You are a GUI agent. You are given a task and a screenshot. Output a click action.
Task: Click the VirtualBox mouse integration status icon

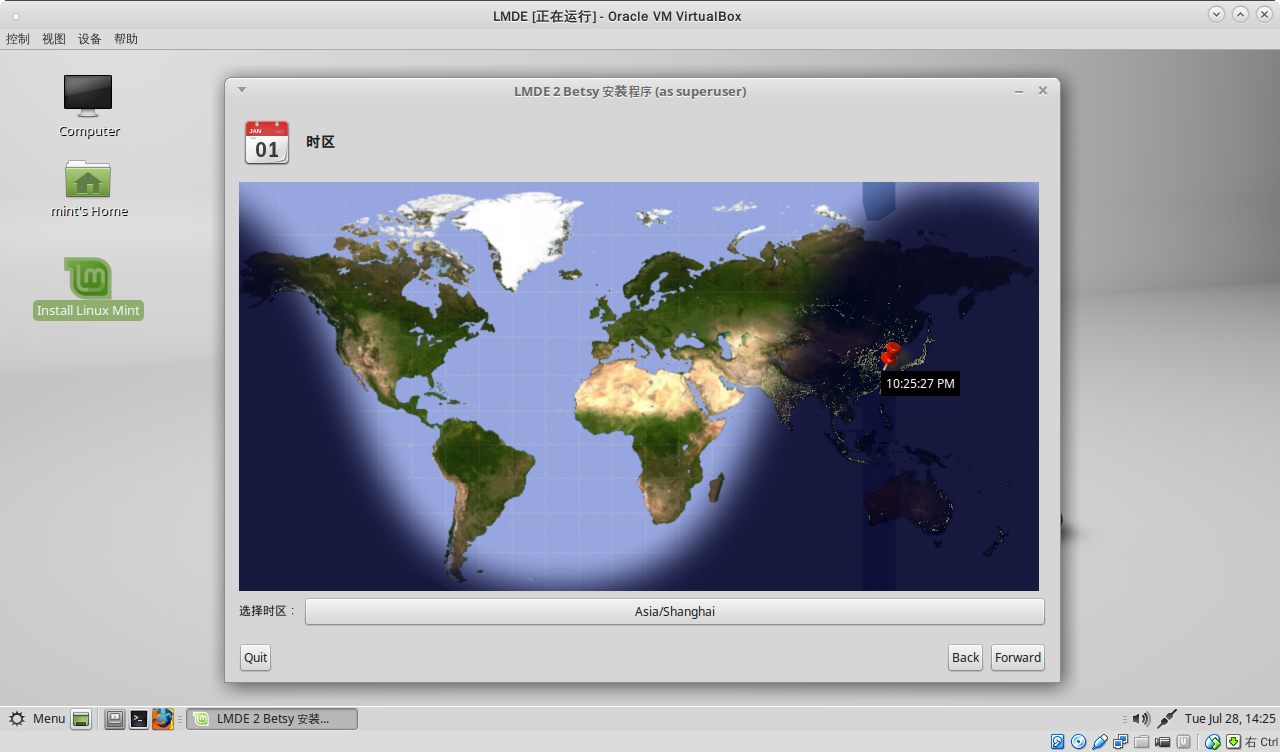tap(1212, 742)
